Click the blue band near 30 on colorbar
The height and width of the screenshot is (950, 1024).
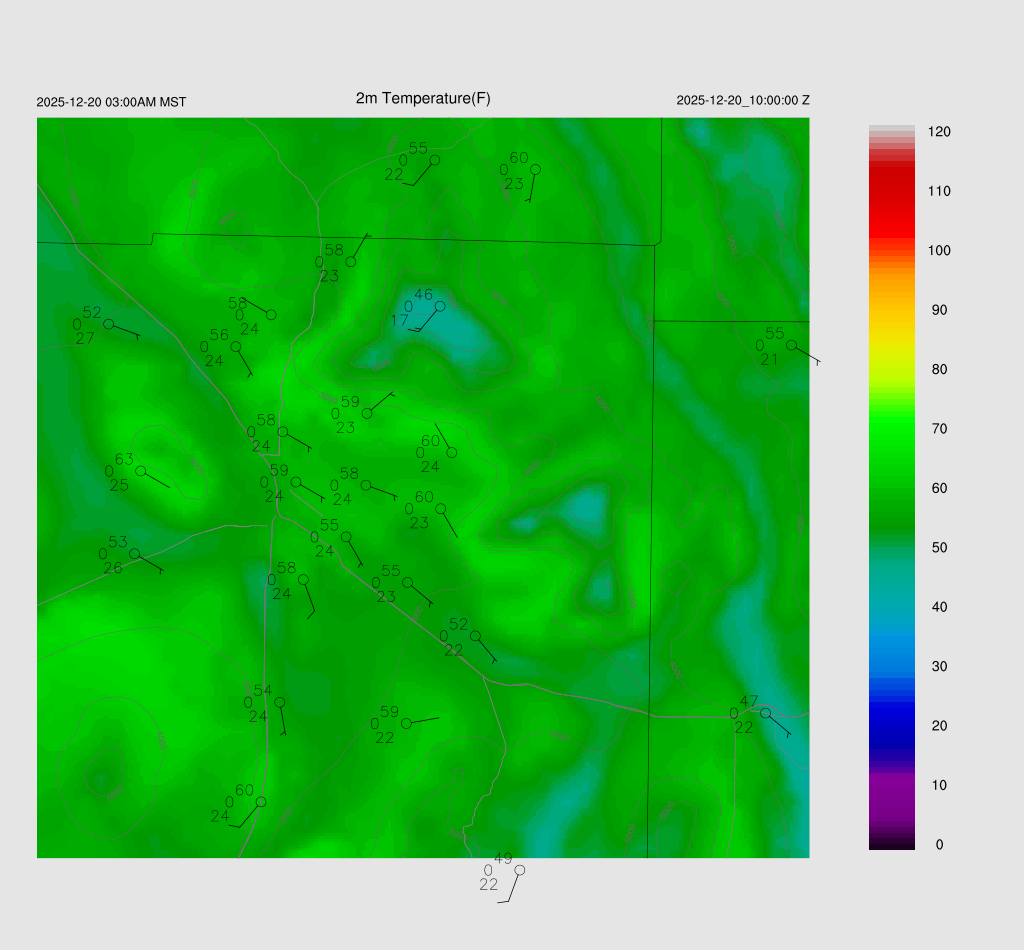coord(891,666)
